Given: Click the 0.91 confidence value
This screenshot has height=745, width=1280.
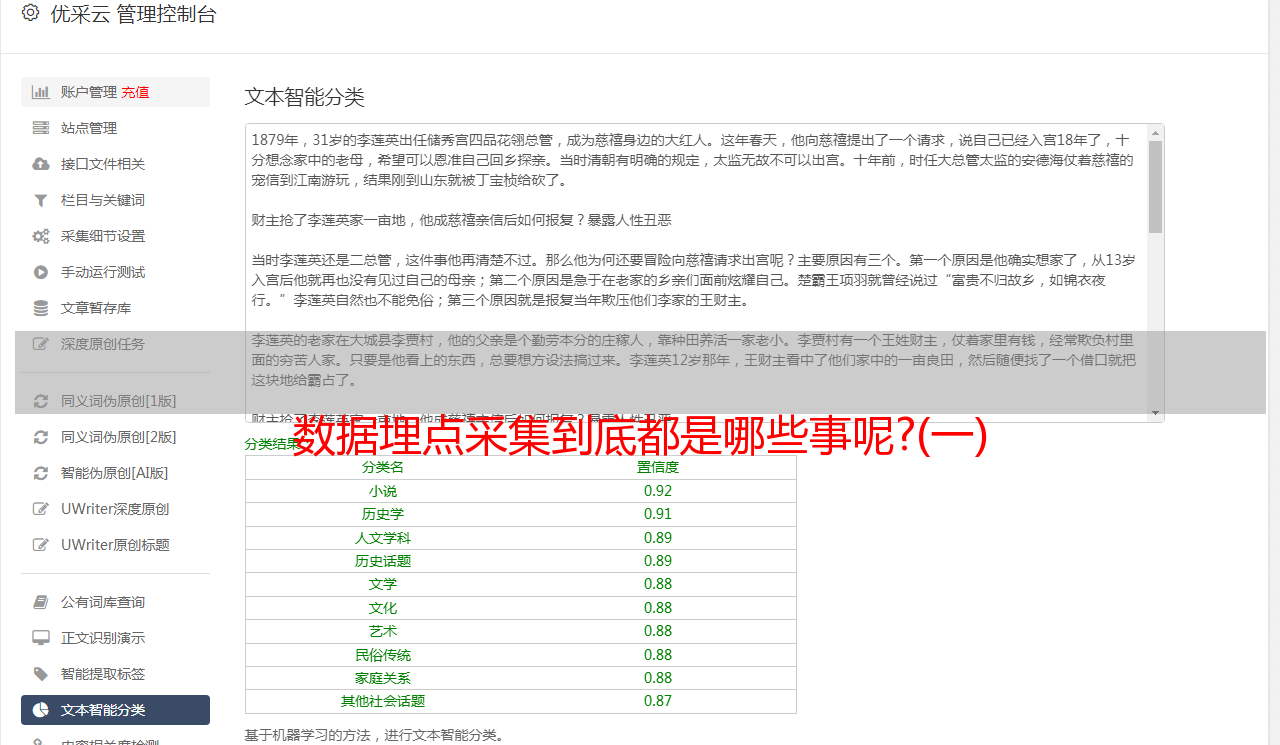Looking at the screenshot, I should 658,514.
